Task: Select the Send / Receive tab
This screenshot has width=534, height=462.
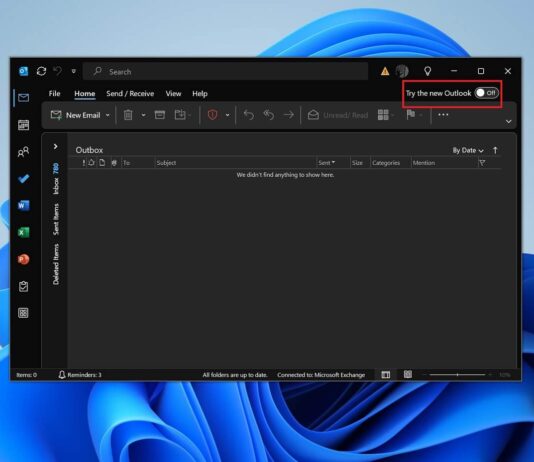Action: [x=130, y=94]
